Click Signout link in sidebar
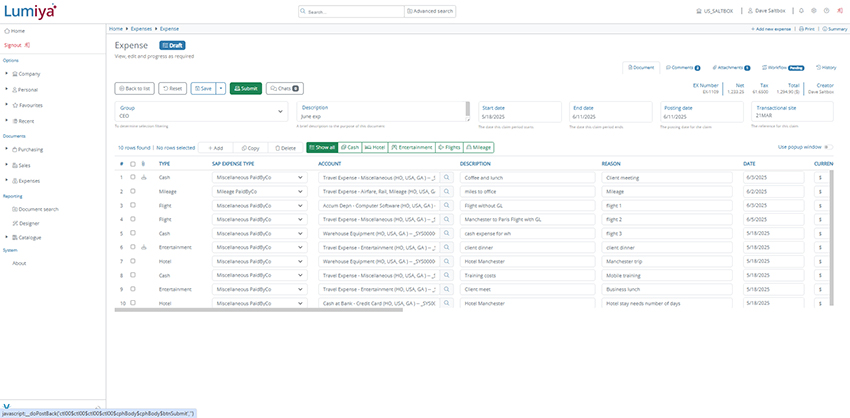This screenshot has width=850, height=418. coord(16,45)
